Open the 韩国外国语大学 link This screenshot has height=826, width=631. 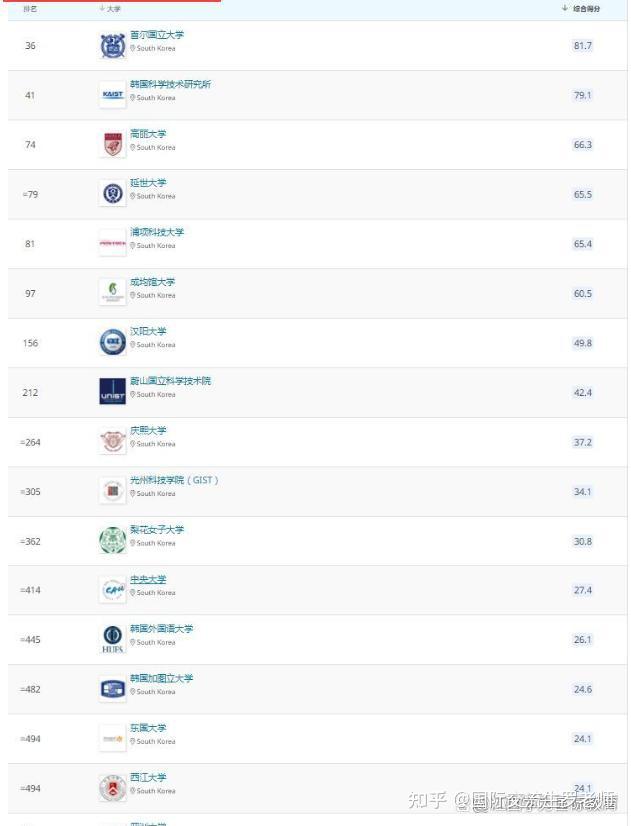click(x=161, y=629)
